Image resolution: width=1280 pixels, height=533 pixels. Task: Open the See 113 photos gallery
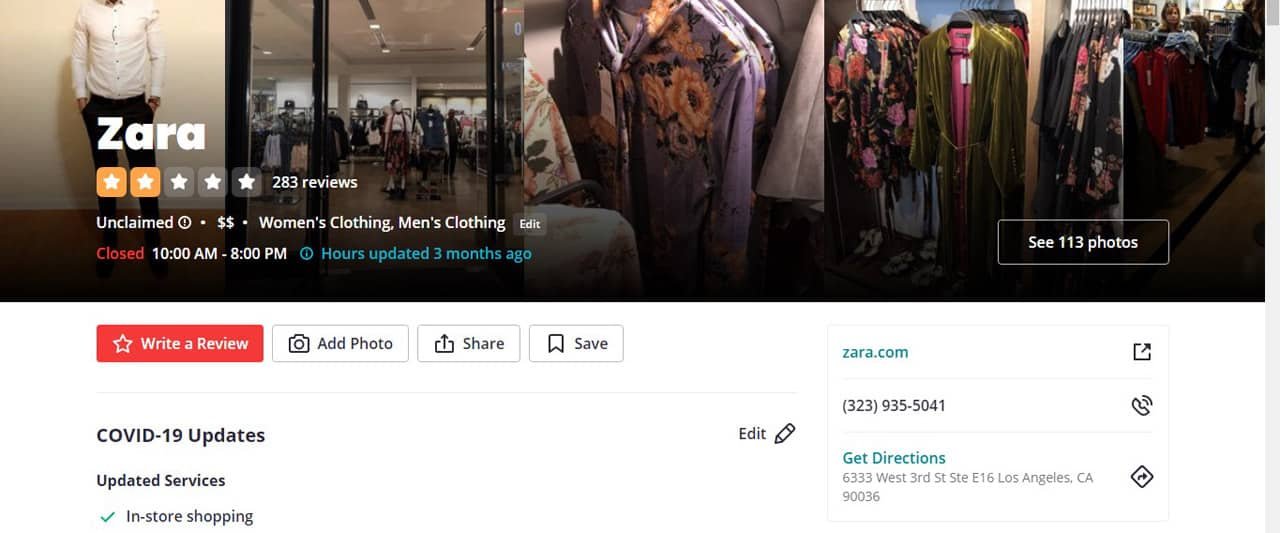[1083, 242]
